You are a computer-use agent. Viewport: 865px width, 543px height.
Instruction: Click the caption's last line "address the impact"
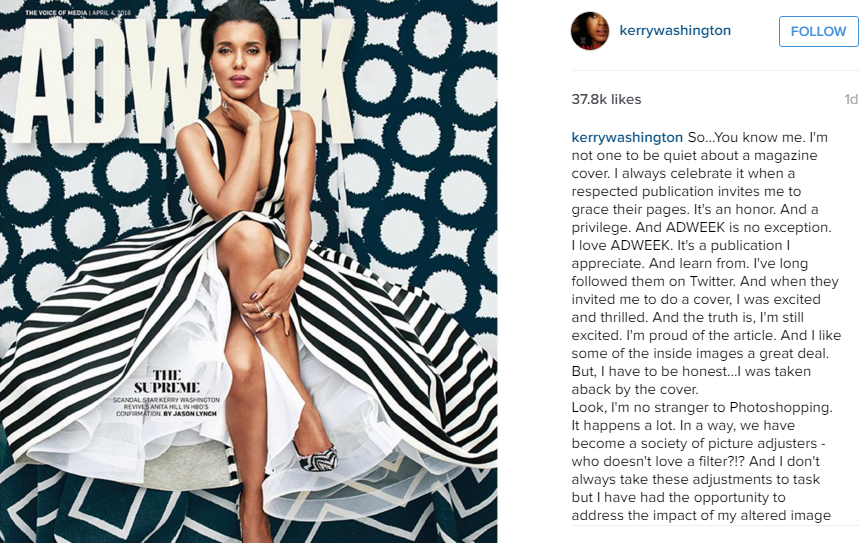[701, 515]
